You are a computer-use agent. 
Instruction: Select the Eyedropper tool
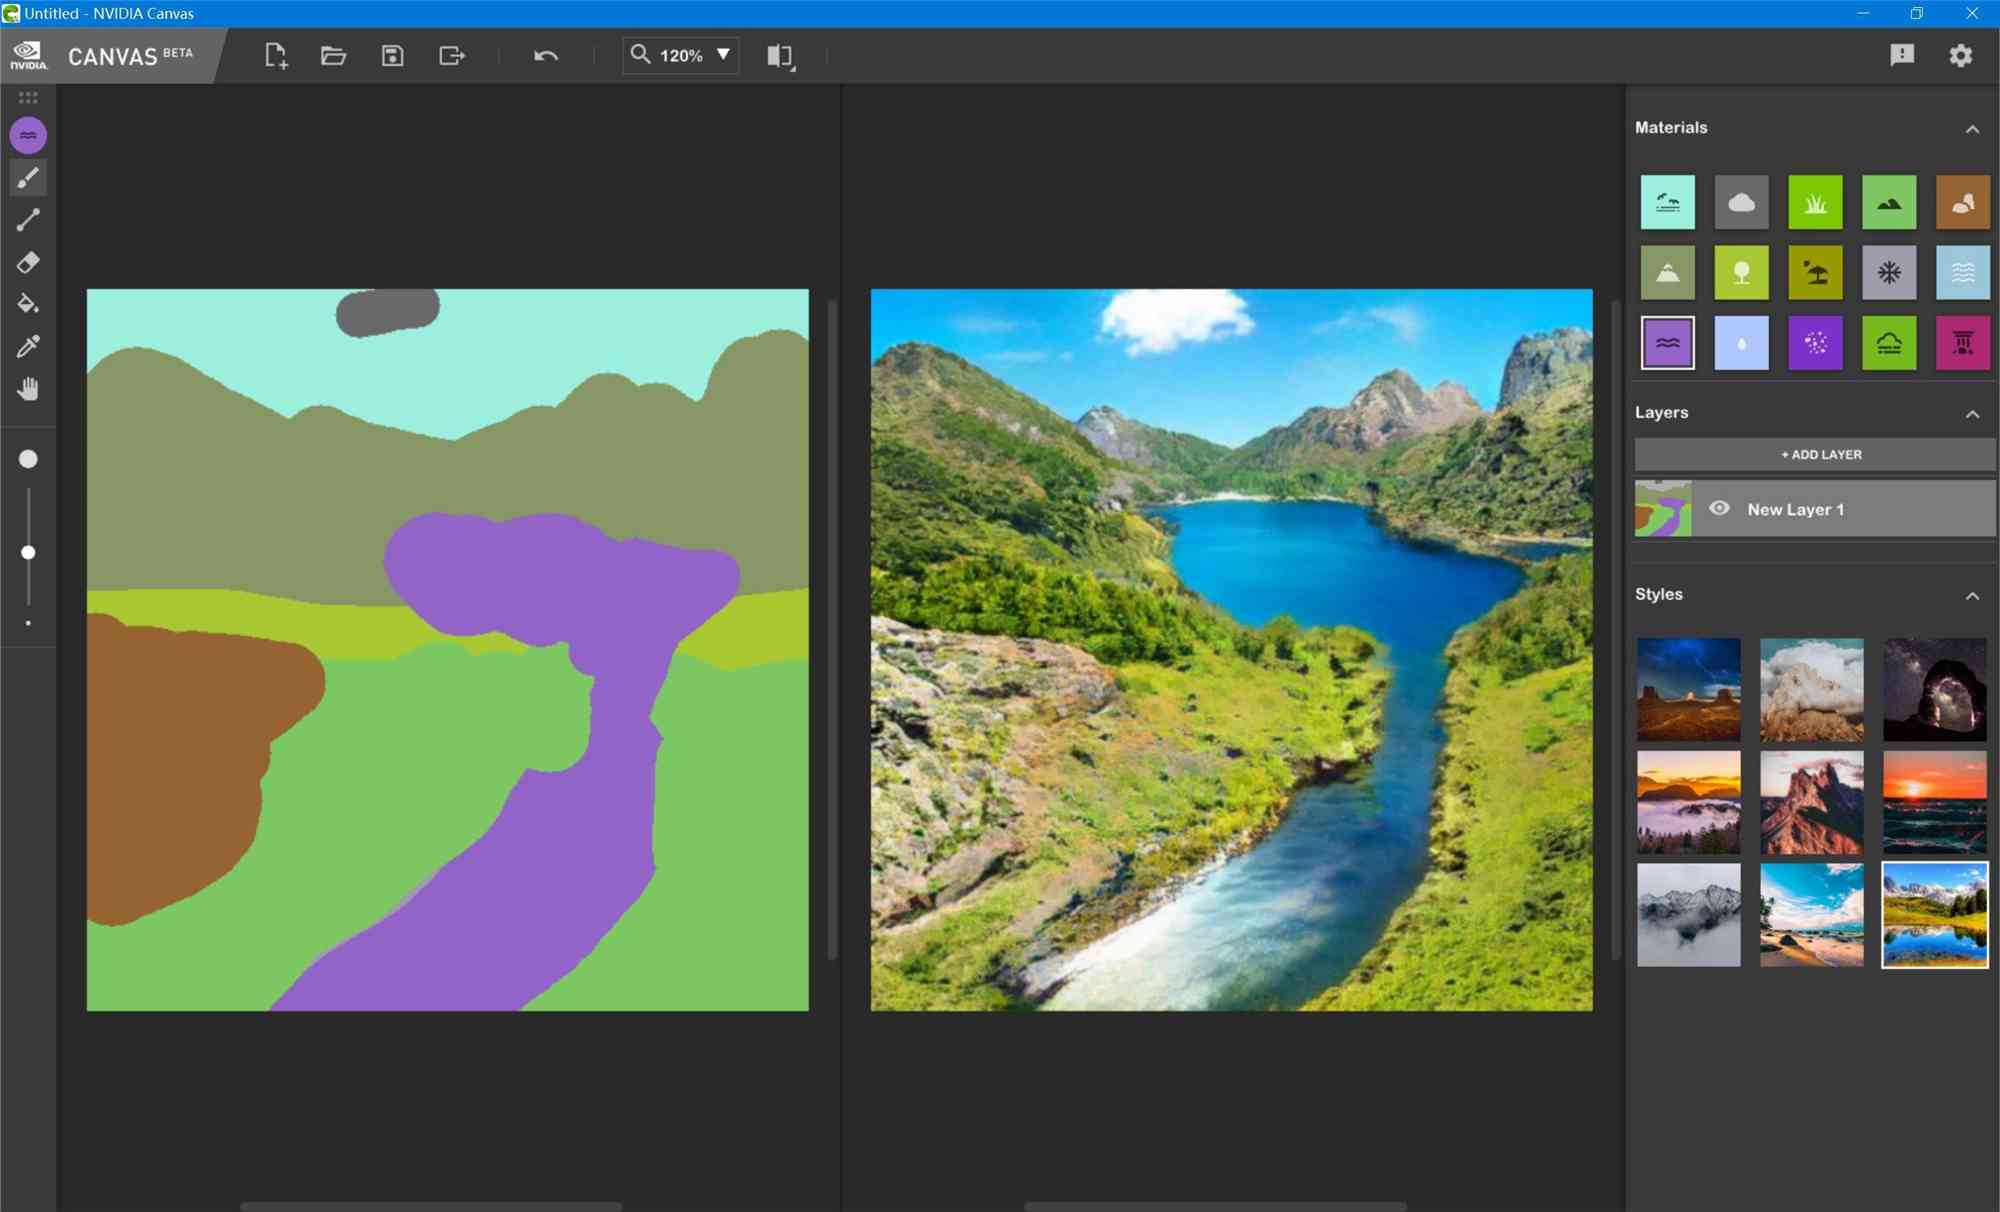(x=27, y=347)
